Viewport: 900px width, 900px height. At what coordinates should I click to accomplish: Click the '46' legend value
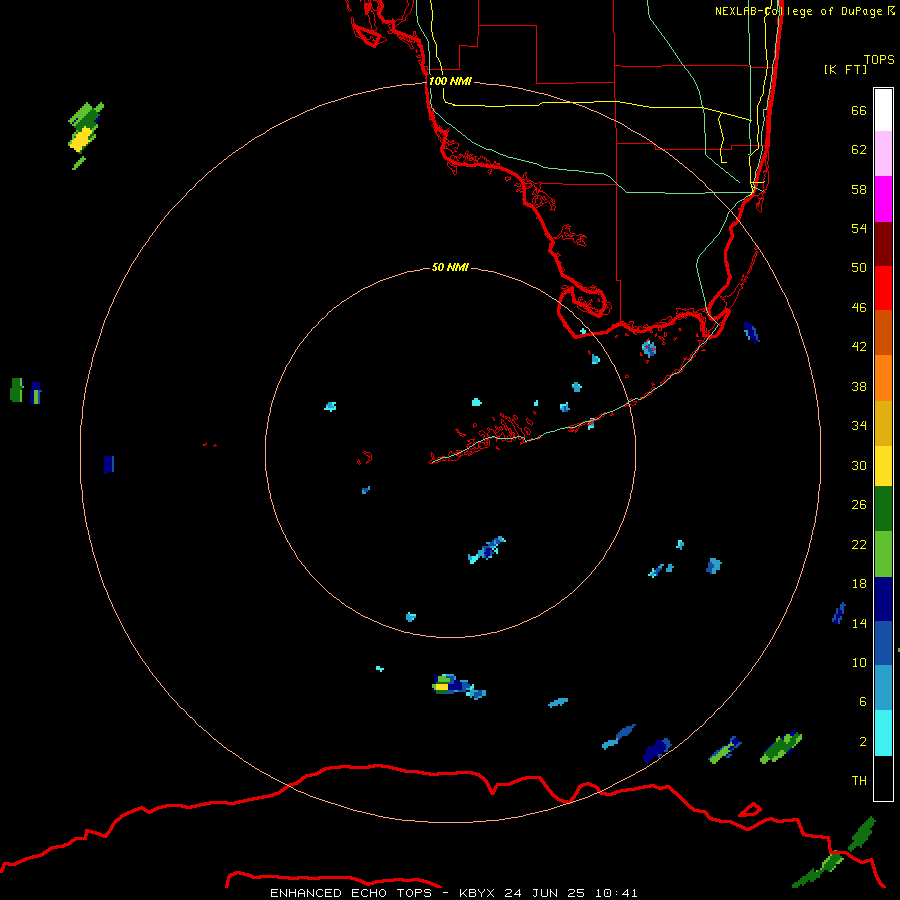[859, 308]
